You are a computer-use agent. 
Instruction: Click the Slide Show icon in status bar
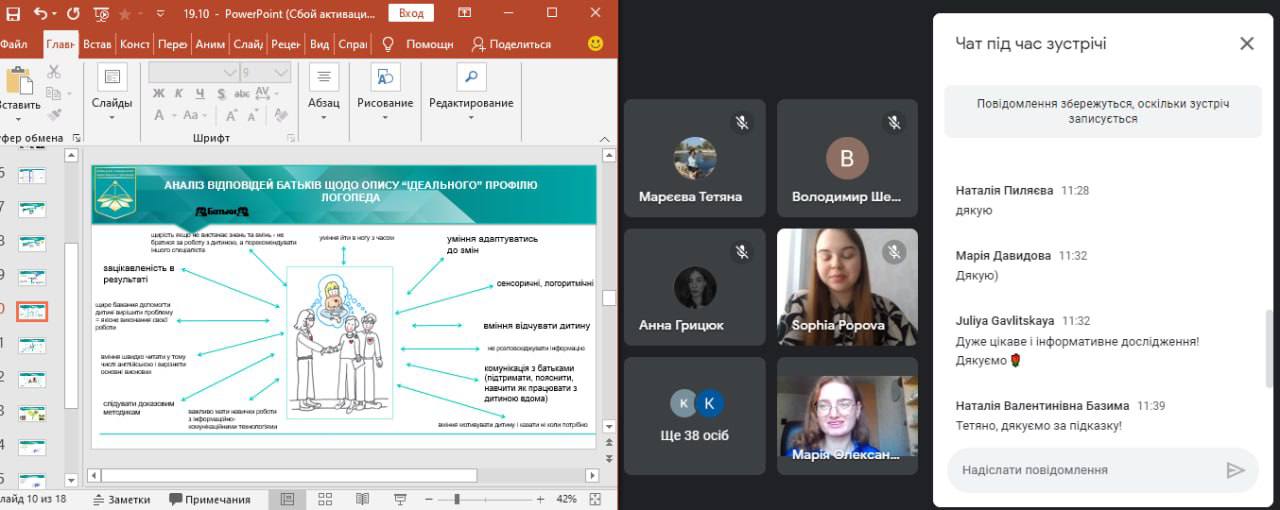400,498
